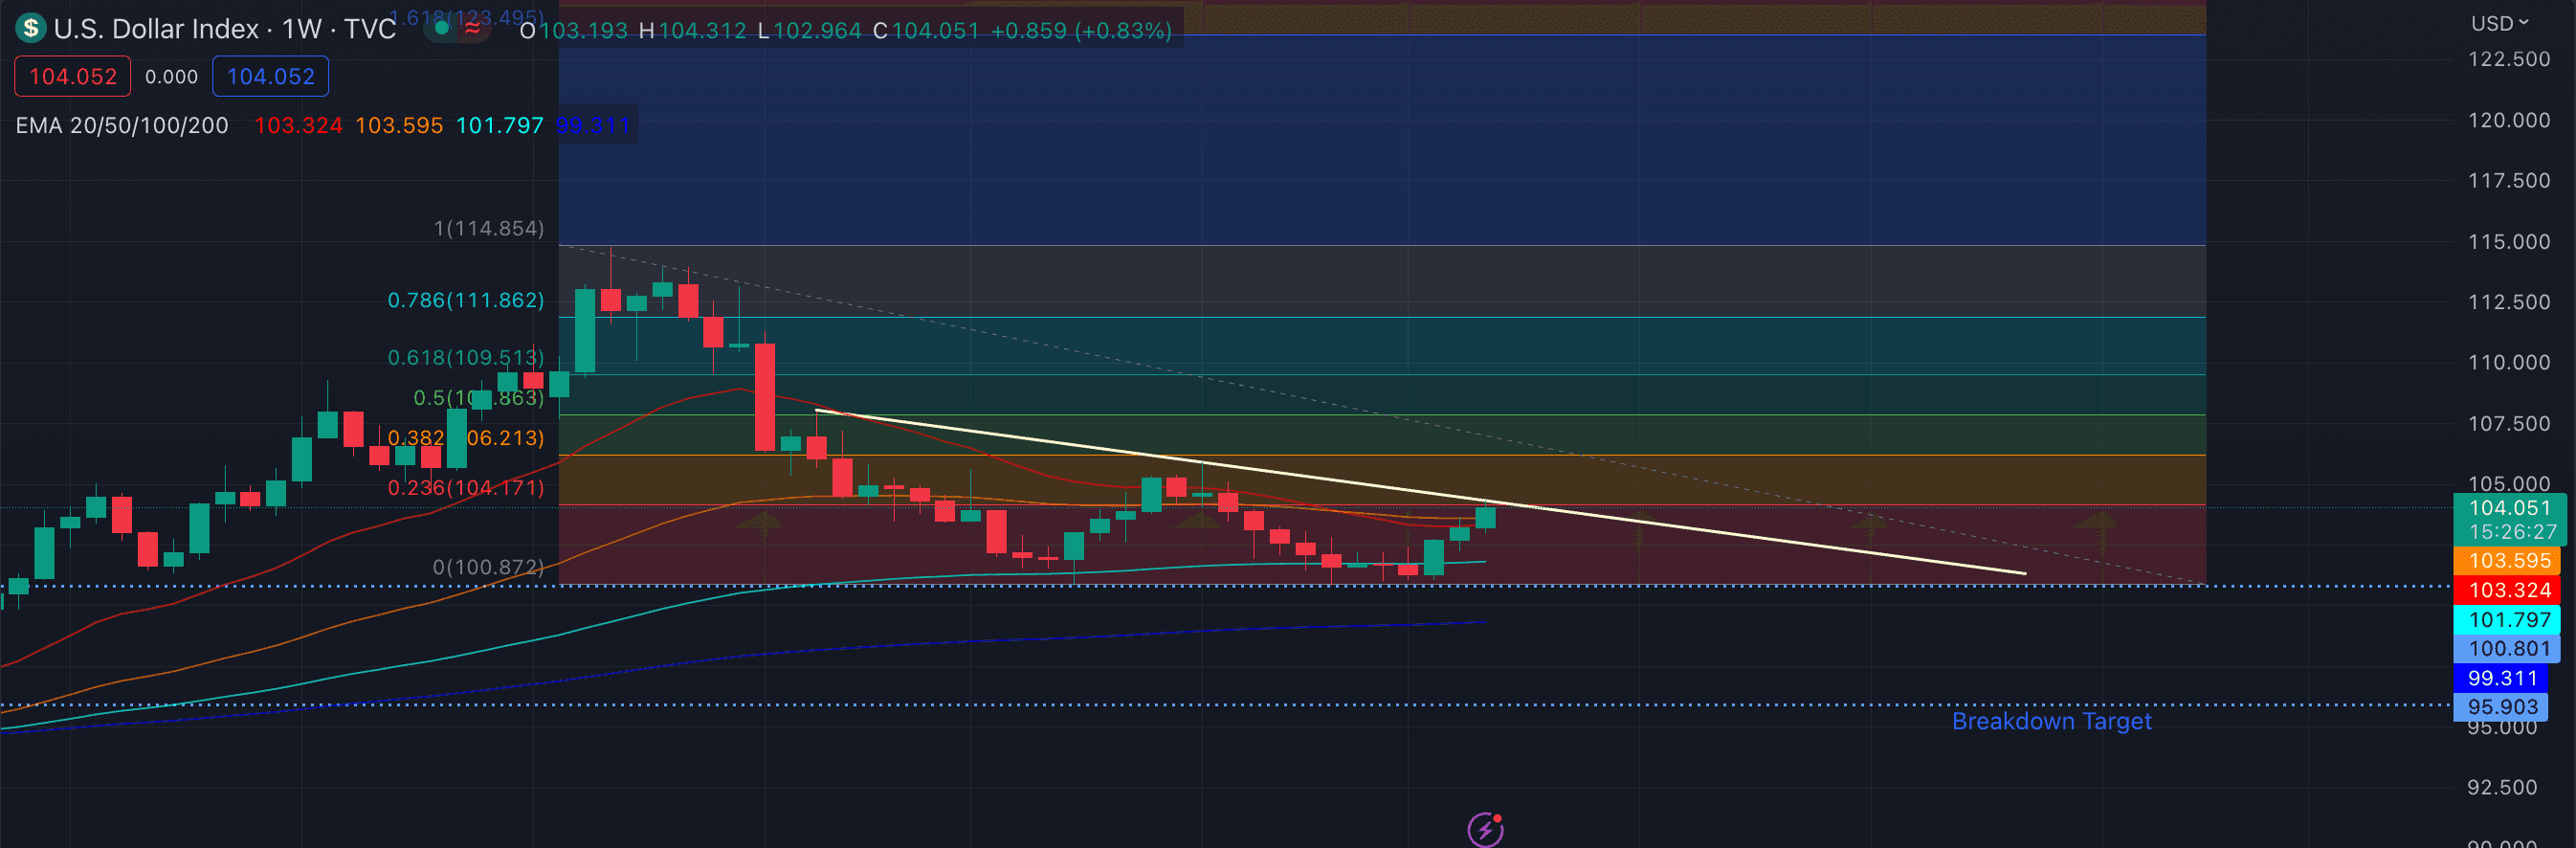This screenshot has width=2576, height=848.
Task: Click the cyan 101.797 price axis label
Action: (x=2506, y=620)
